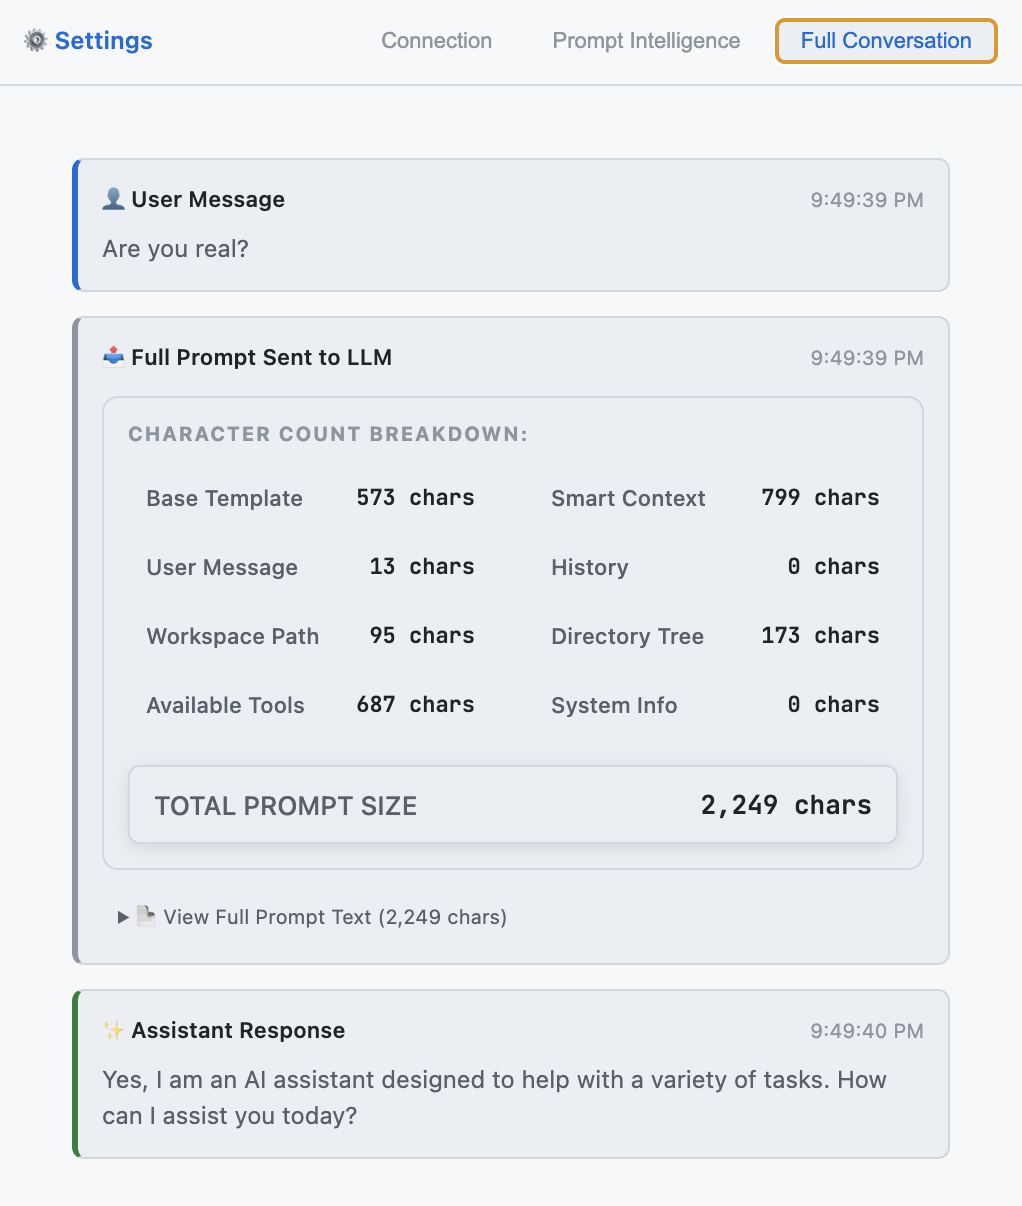The height and width of the screenshot is (1206, 1022).
Task: Click the Base Template character count row
Action: click(310, 498)
